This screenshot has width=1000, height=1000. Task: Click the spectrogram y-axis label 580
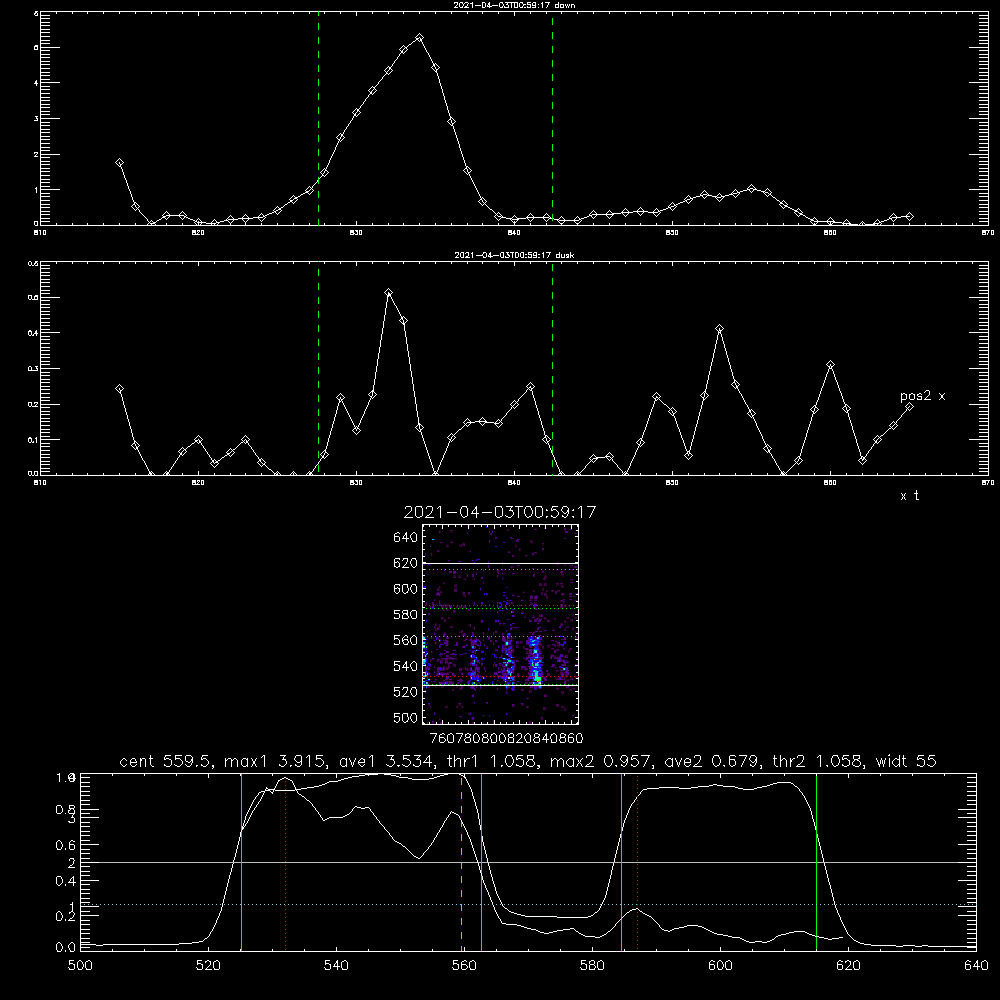(x=406, y=615)
